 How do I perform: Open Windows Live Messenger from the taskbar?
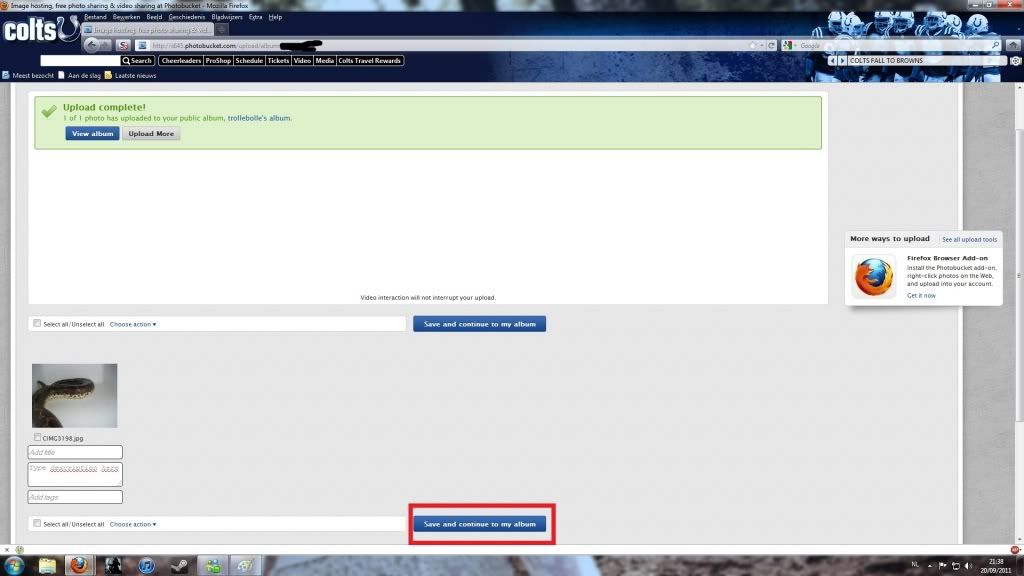[x=213, y=566]
